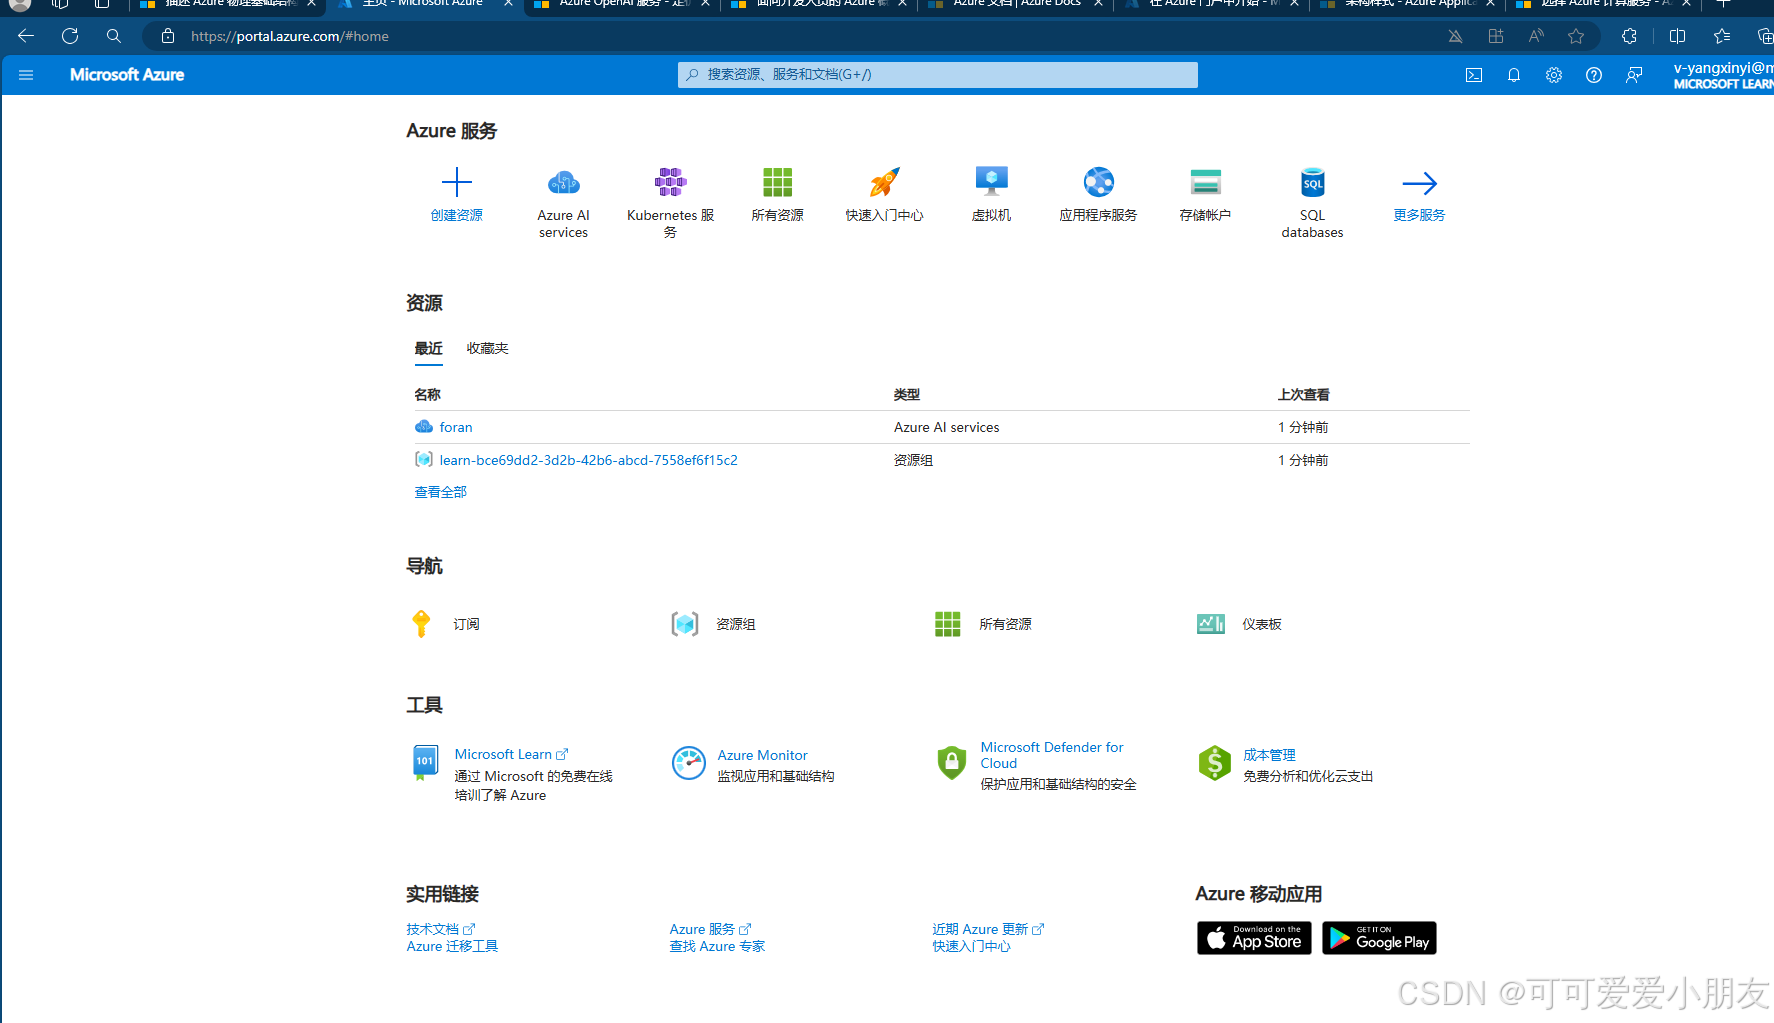Open browser extensions puzzle icon
Viewport: 1774px width, 1023px height.
1629,36
